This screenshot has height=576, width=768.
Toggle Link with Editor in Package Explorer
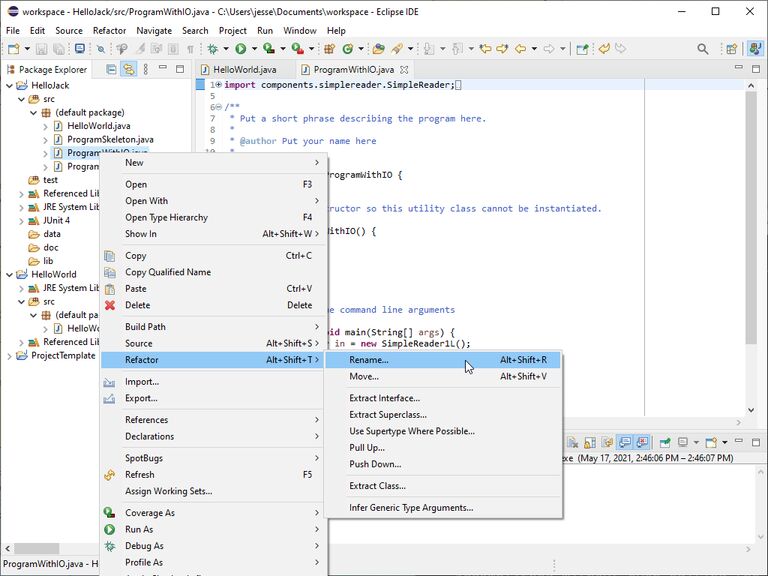[x=127, y=70]
